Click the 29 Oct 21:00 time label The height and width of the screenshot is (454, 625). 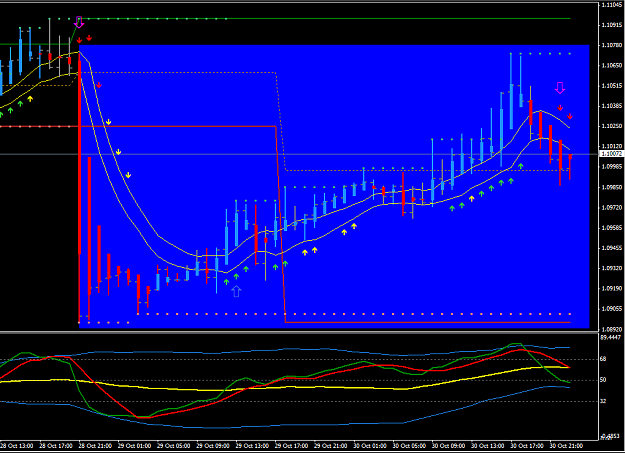pos(330,446)
